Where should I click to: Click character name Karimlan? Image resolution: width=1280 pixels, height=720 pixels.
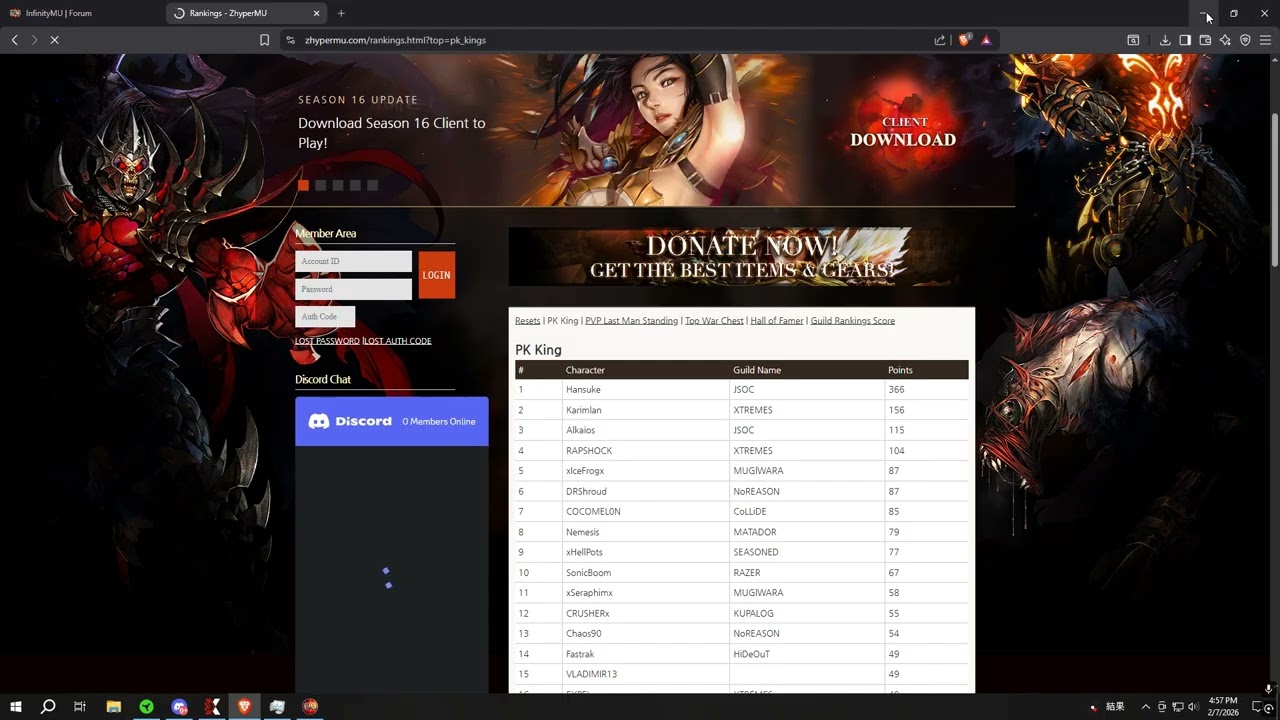click(583, 410)
